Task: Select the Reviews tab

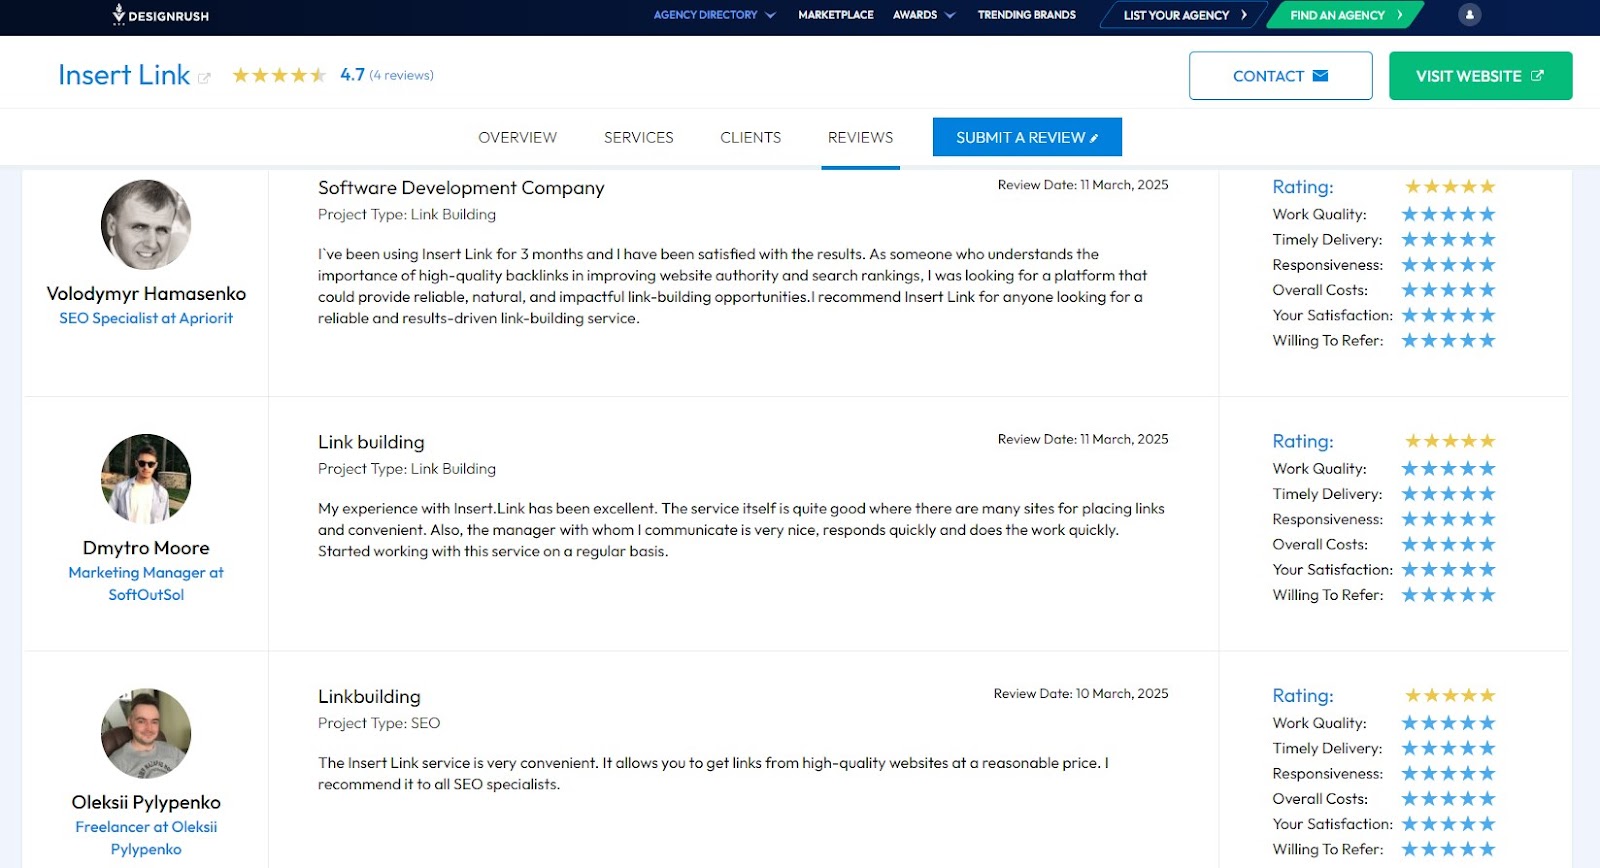Action: [861, 137]
